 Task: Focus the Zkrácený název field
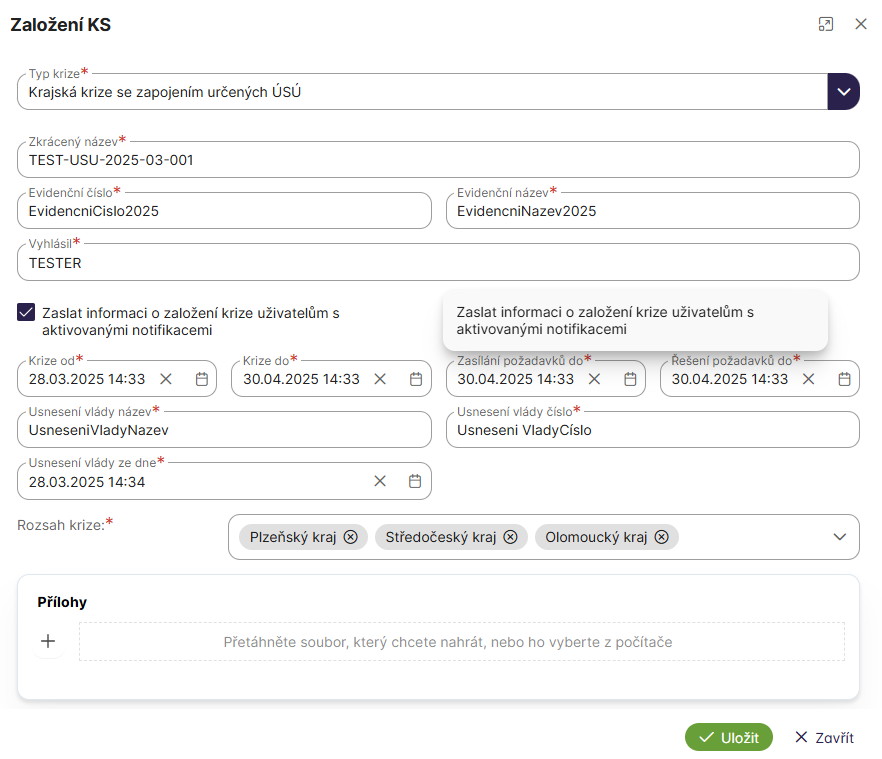437,160
